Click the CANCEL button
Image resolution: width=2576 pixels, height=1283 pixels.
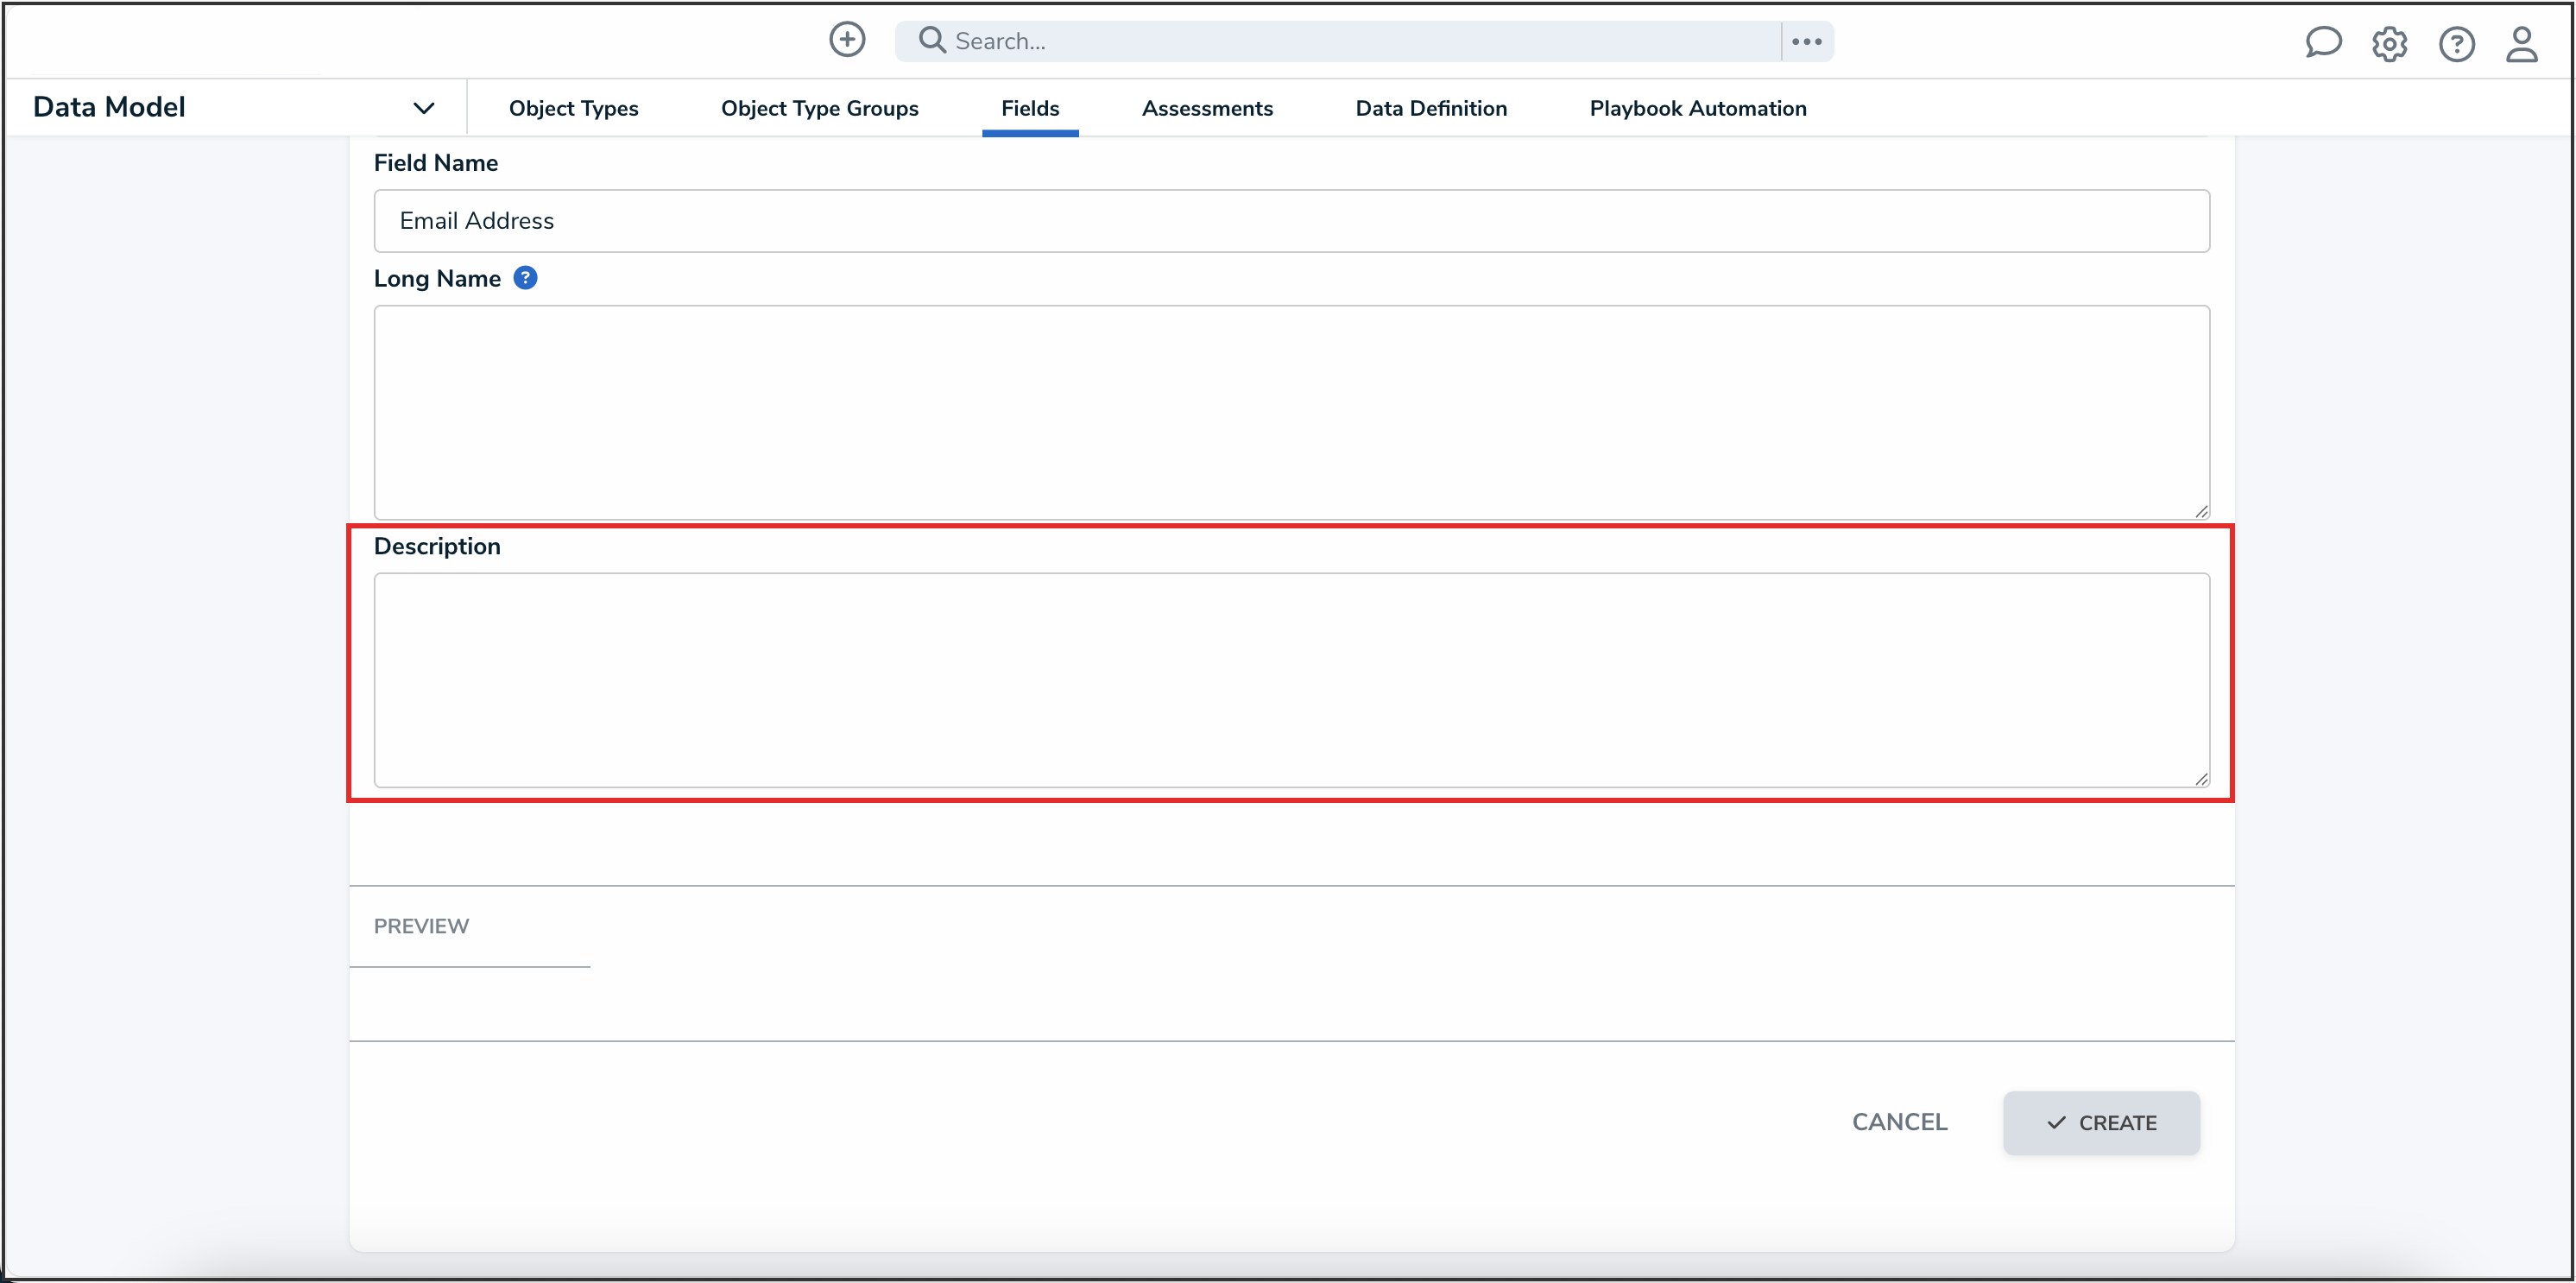click(1899, 1122)
